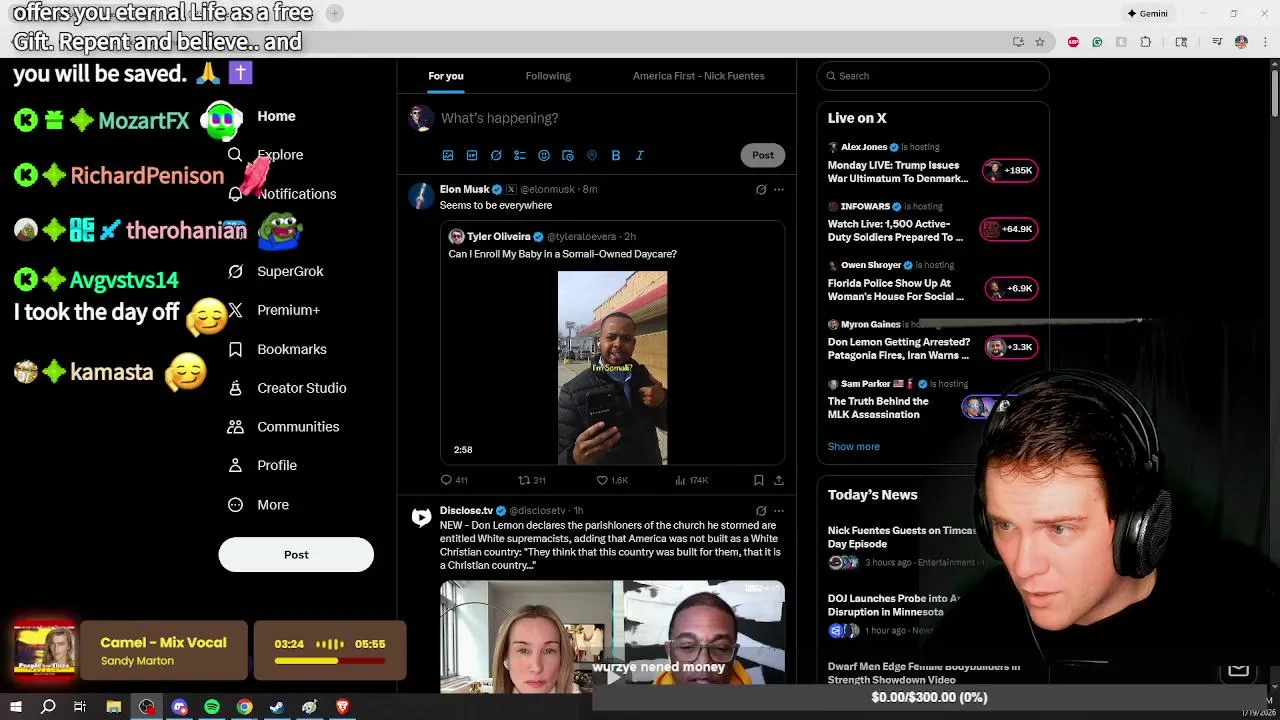Open Chrome three-dot menu

tap(1265, 42)
